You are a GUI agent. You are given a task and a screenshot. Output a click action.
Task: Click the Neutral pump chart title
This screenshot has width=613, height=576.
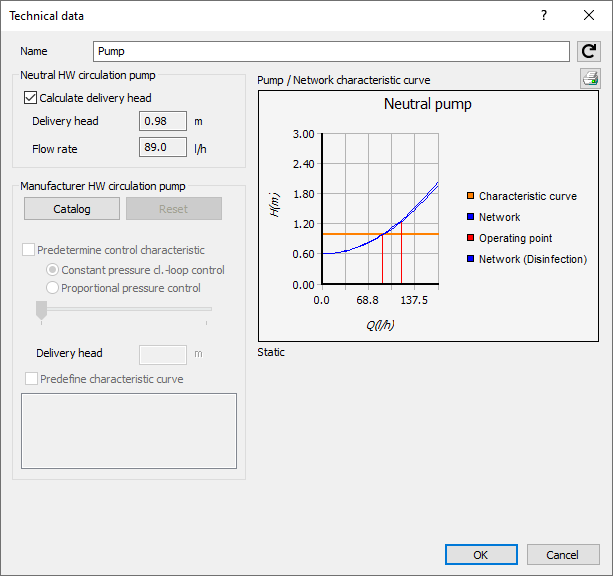coord(428,104)
